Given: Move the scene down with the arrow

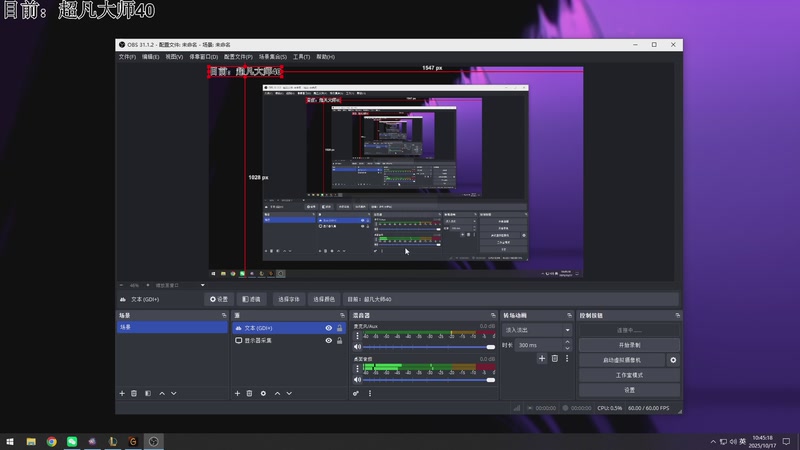Looking at the screenshot, I should (x=174, y=393).
